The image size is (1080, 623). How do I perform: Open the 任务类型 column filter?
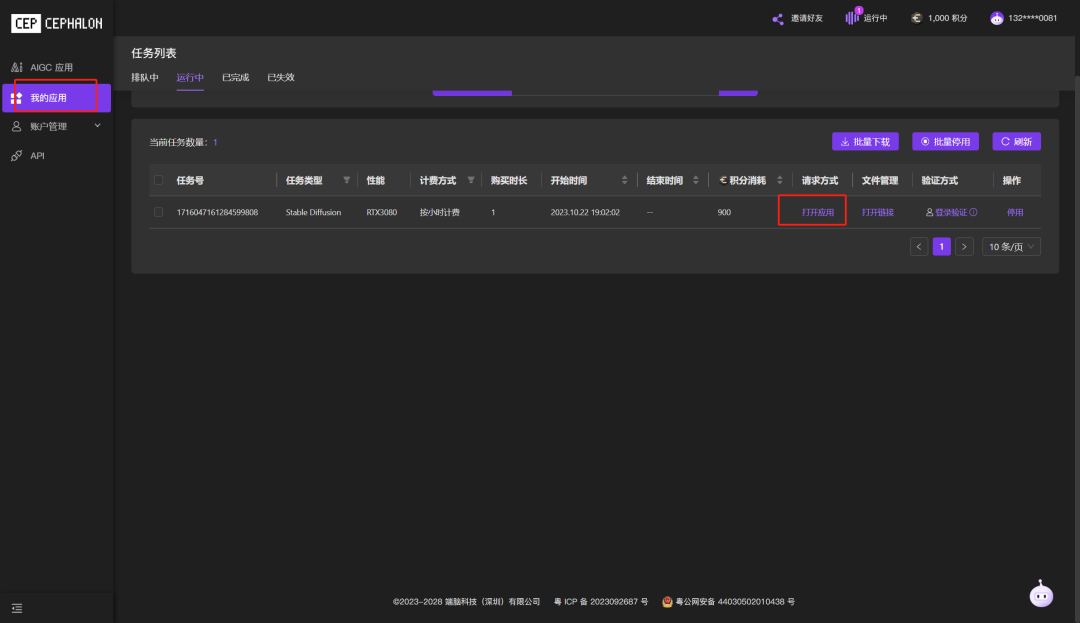tap(347, 181)
